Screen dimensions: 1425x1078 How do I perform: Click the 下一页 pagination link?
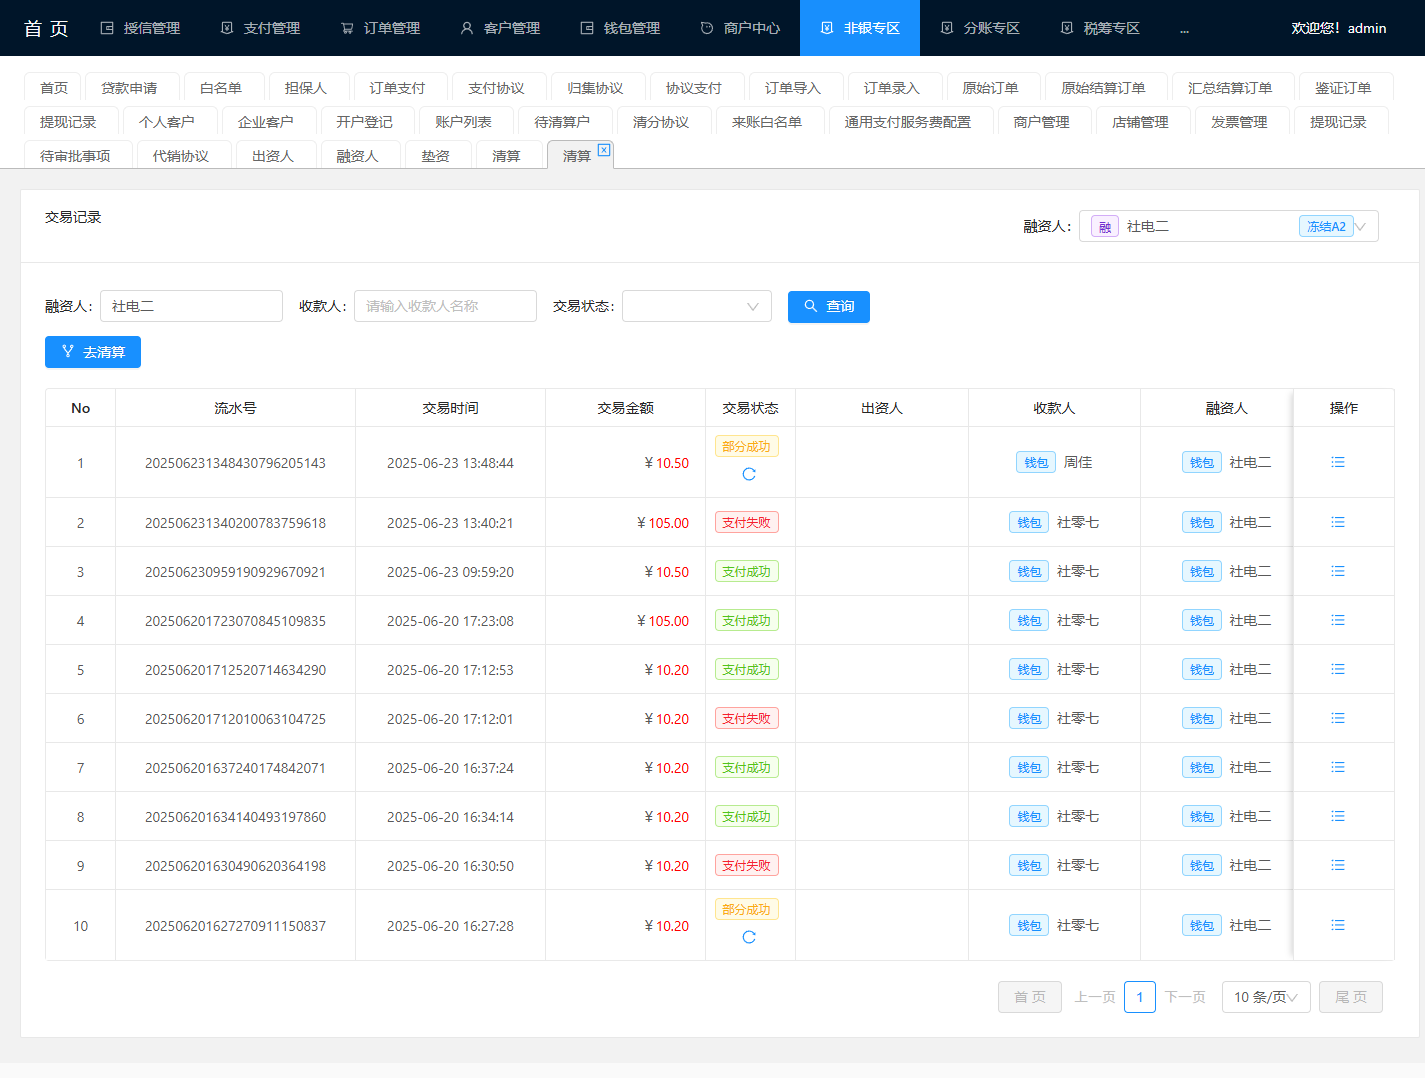(1185, 997)
